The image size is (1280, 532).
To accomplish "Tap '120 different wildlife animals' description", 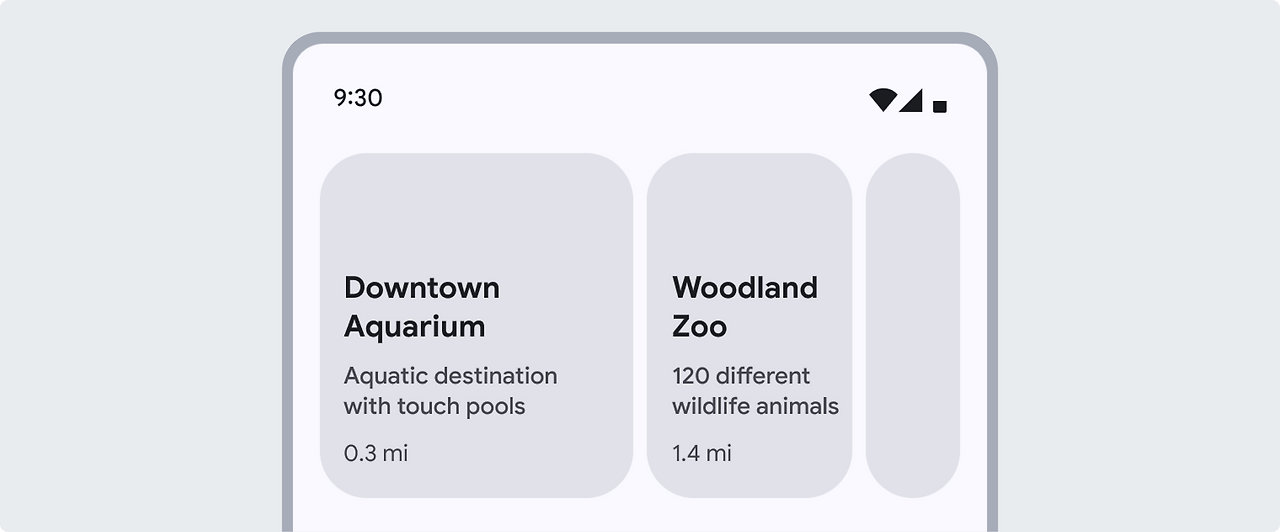I will (755, 391).
